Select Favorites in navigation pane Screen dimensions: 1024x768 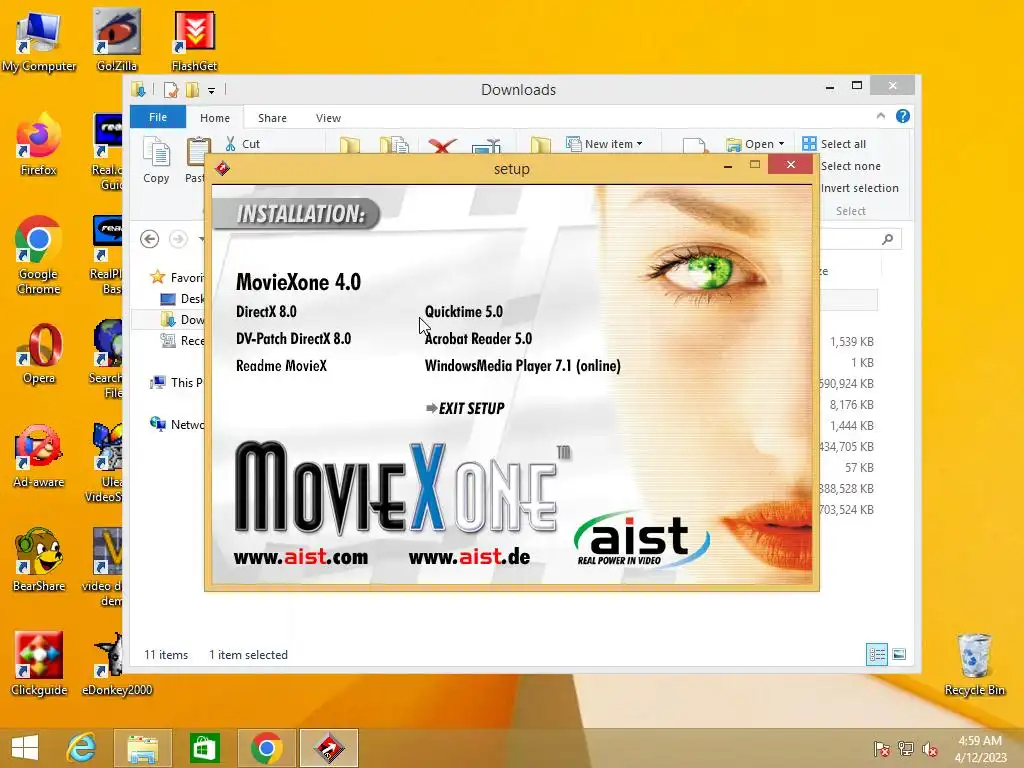[176, 278]
